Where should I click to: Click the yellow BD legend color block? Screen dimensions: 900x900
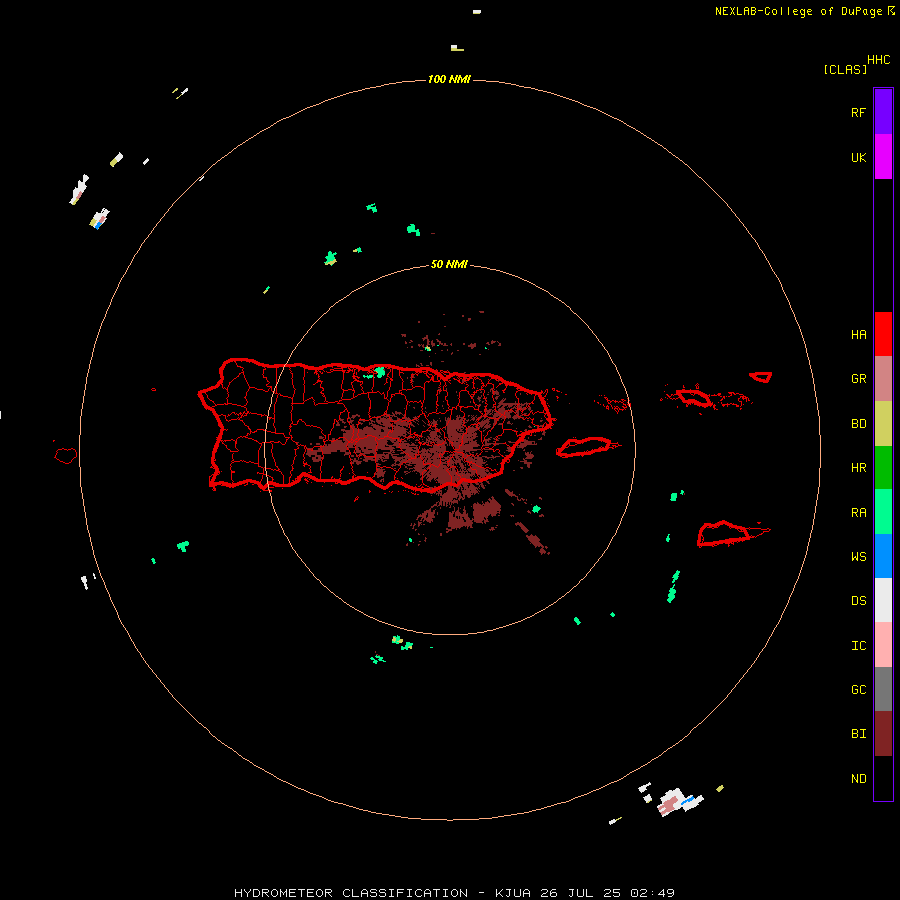point(883,424)
